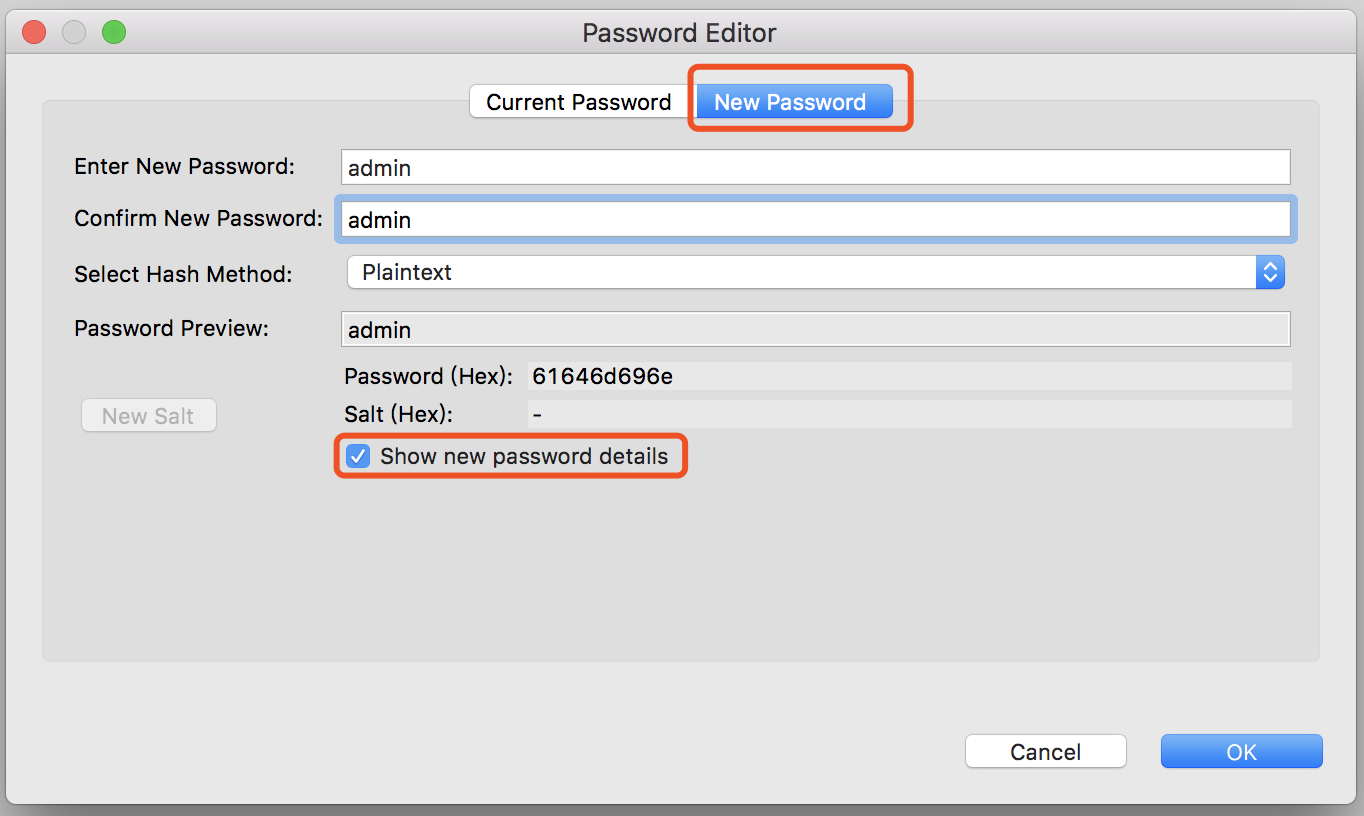Click the checkmark inside the details checkbox

pos(357,456)
